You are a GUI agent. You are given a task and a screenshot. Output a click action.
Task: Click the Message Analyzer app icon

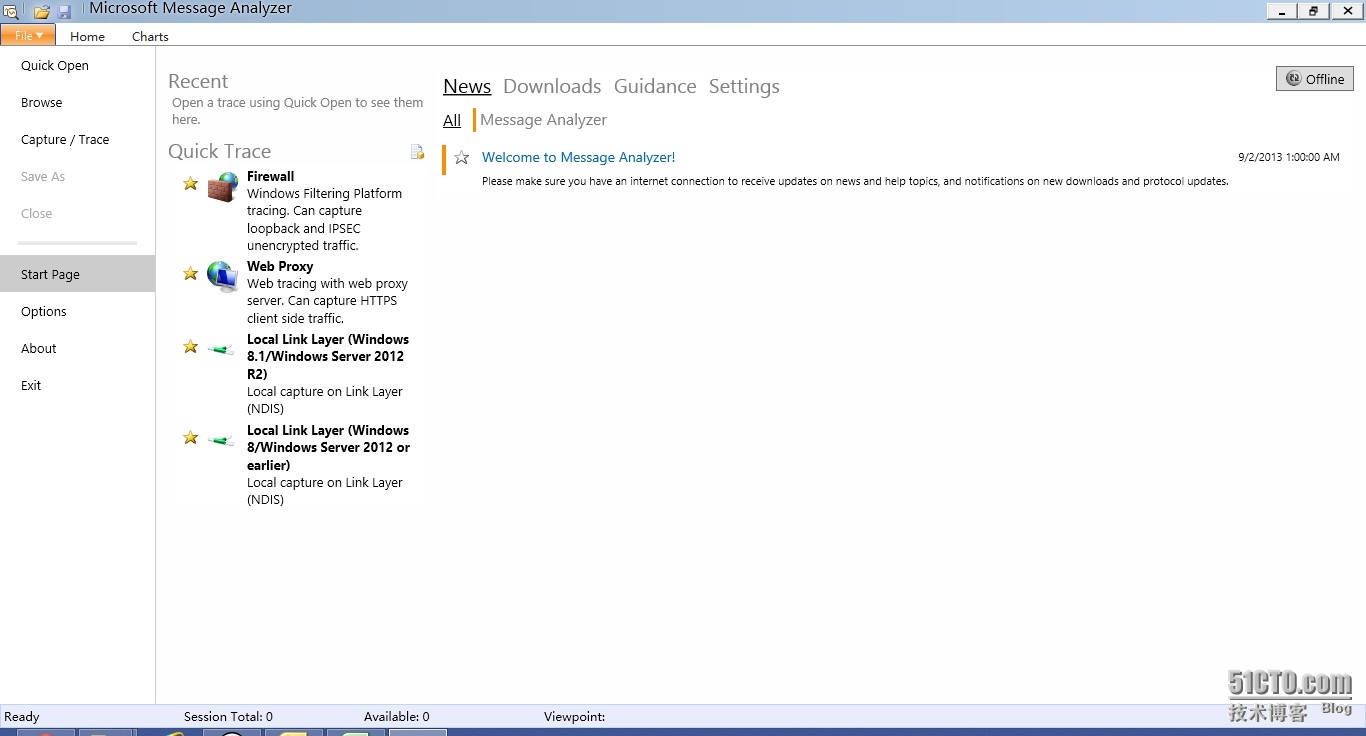(10, 11)
